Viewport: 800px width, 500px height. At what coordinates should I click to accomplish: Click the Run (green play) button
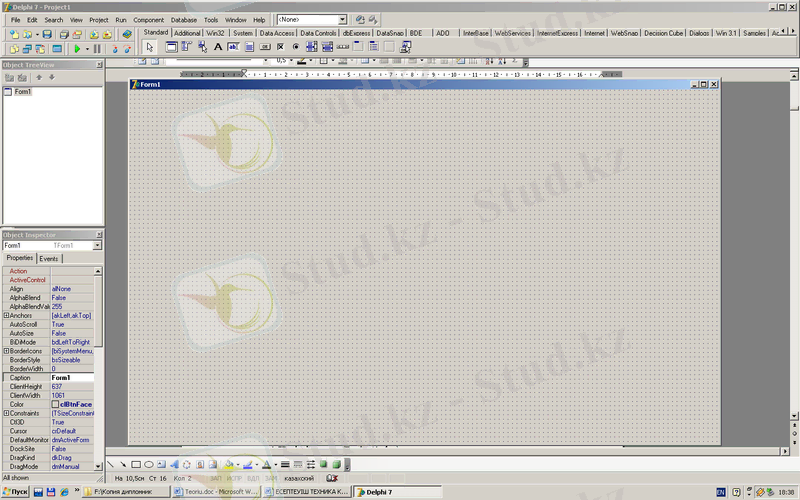pos(76,48)
